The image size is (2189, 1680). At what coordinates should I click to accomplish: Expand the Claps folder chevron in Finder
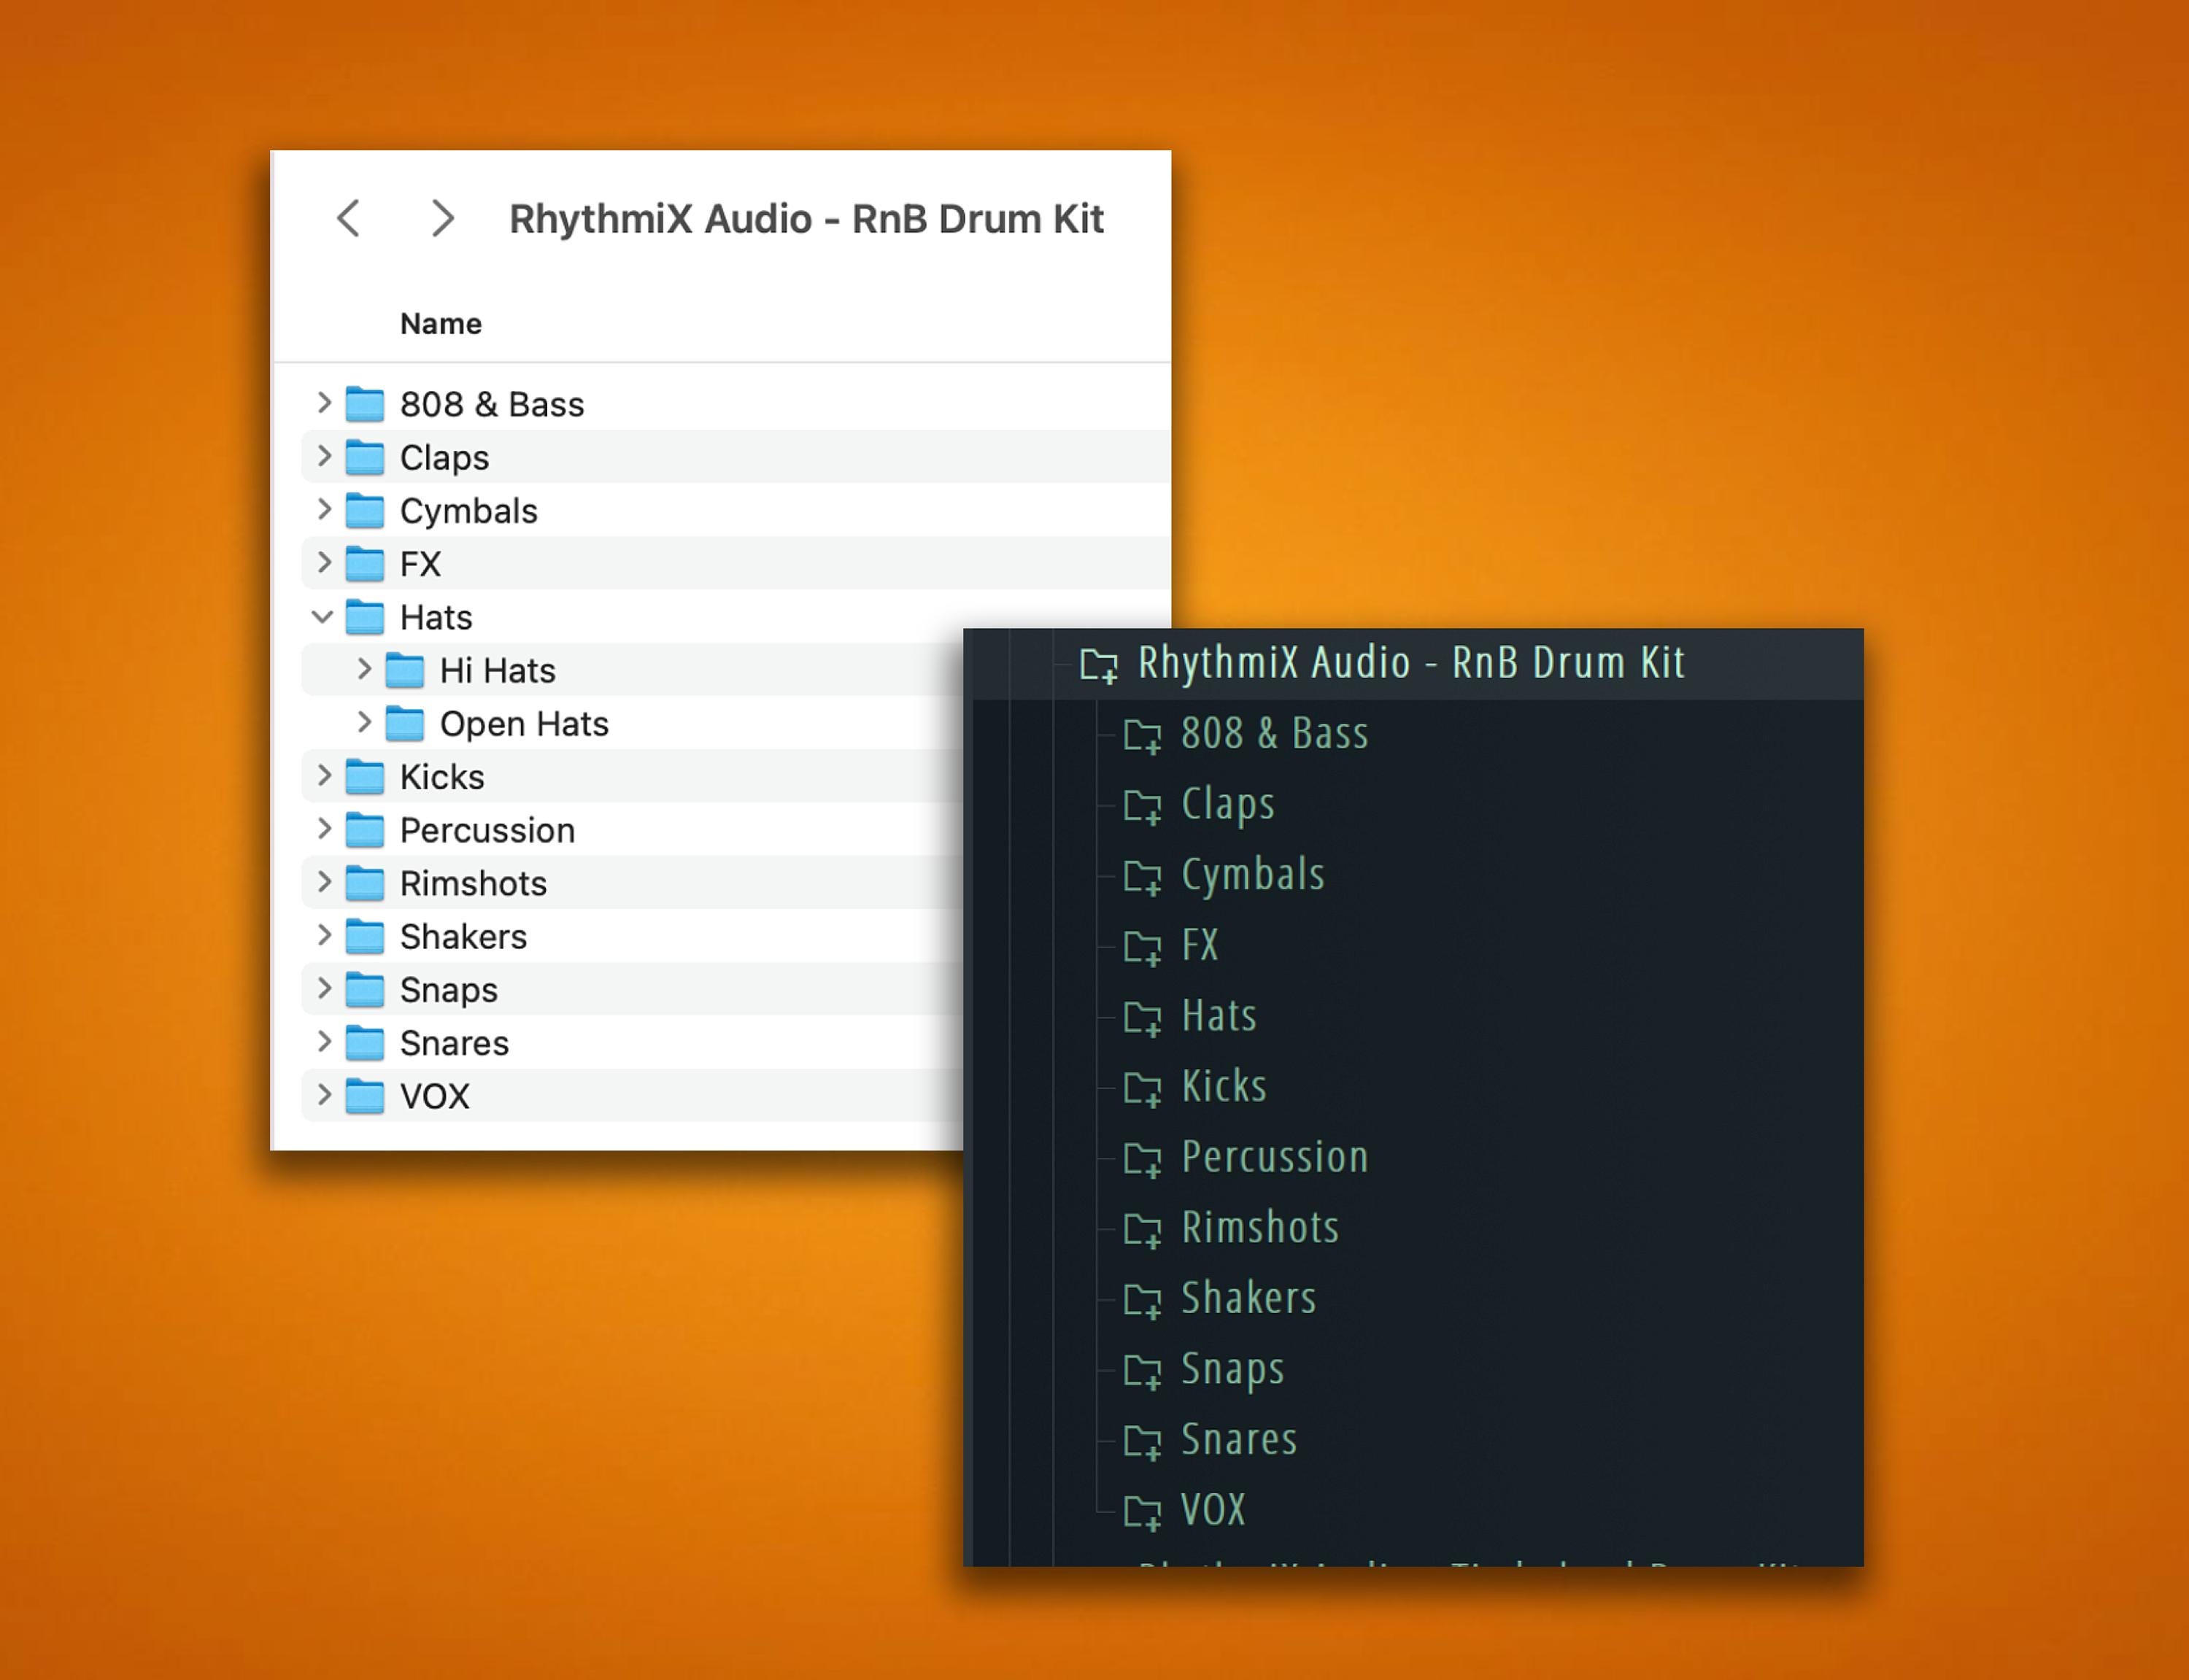tap(324, 456)
